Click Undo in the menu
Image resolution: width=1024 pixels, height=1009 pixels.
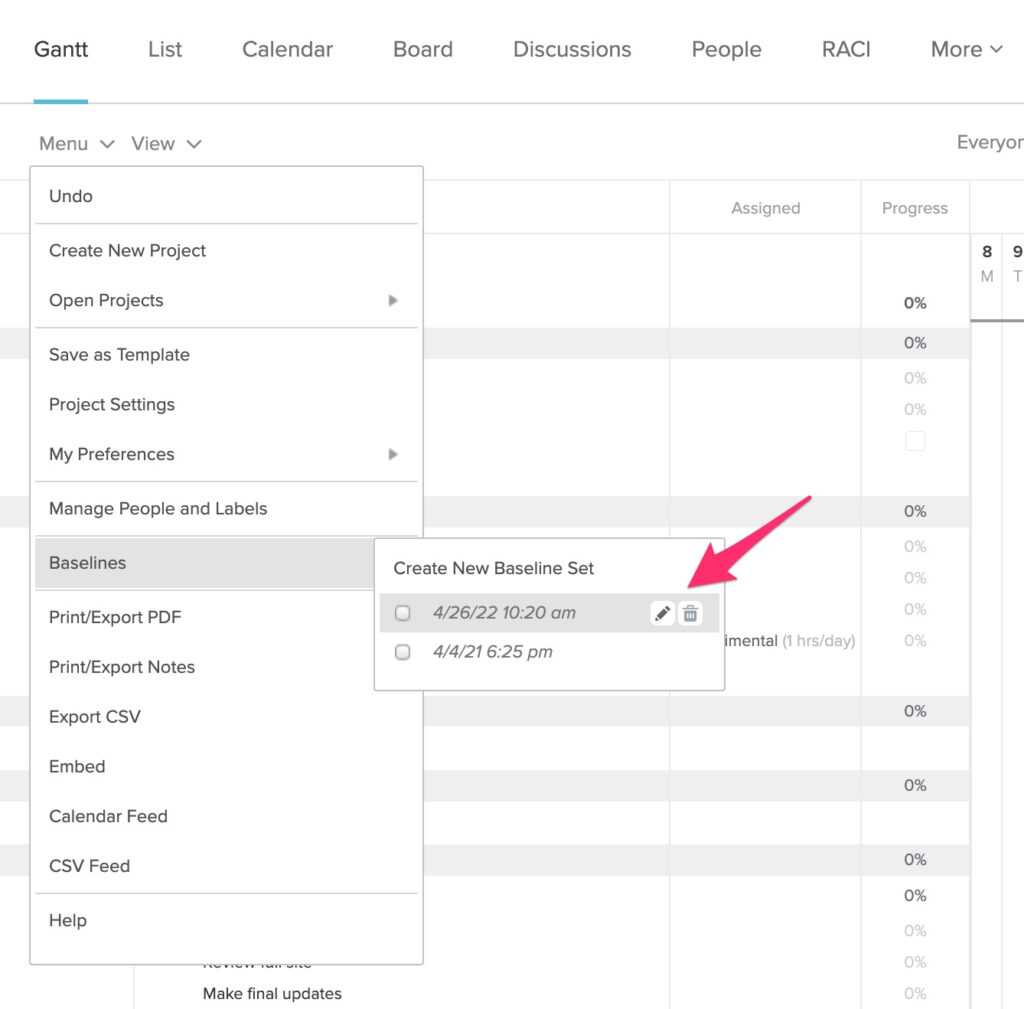coord(71,196)
